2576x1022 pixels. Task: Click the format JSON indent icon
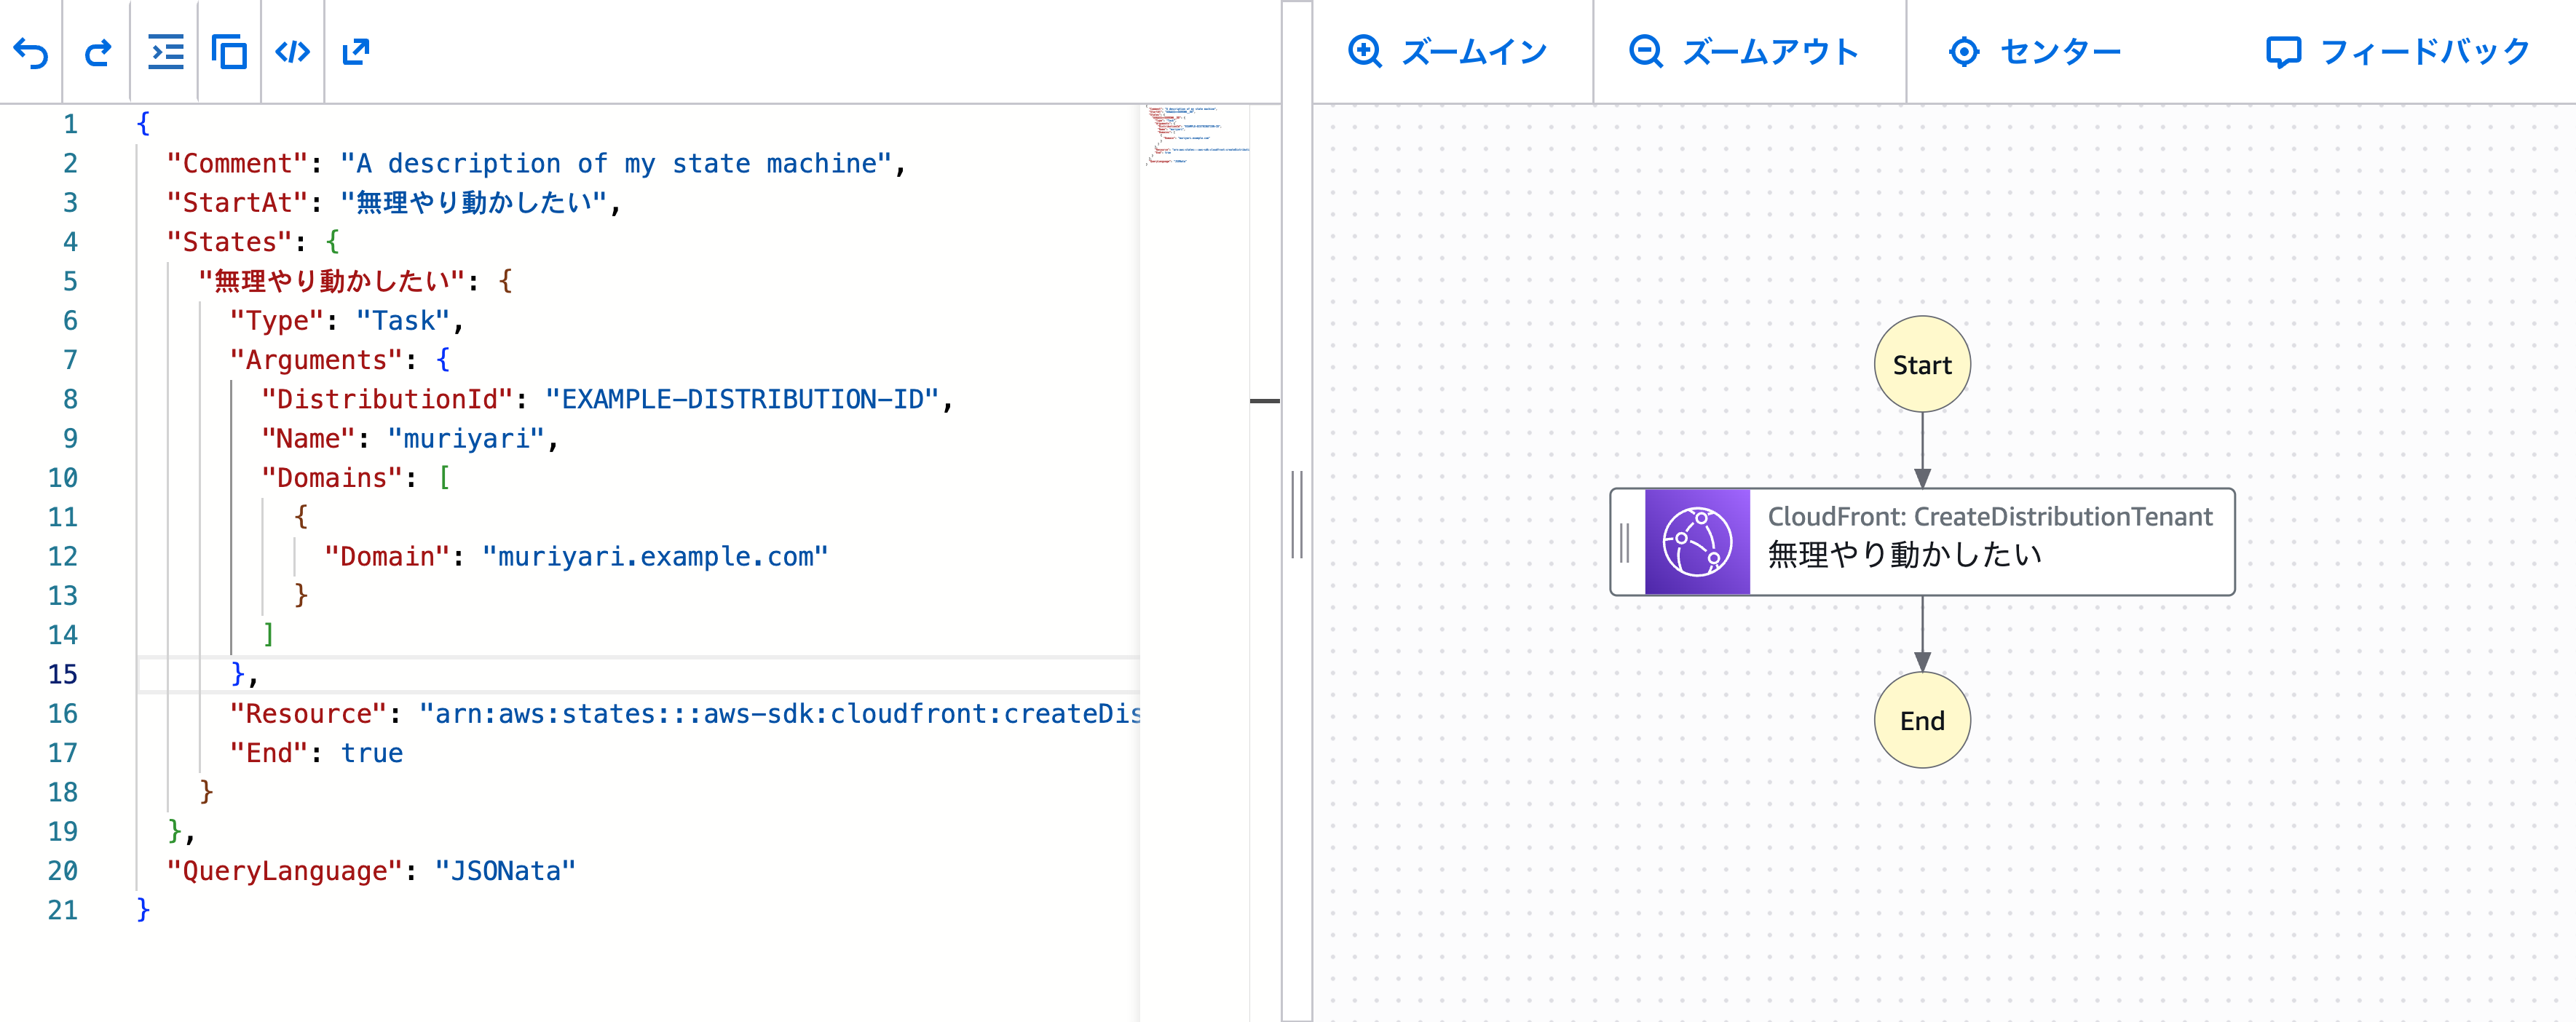pyautogui.click(x=165, y=52)
